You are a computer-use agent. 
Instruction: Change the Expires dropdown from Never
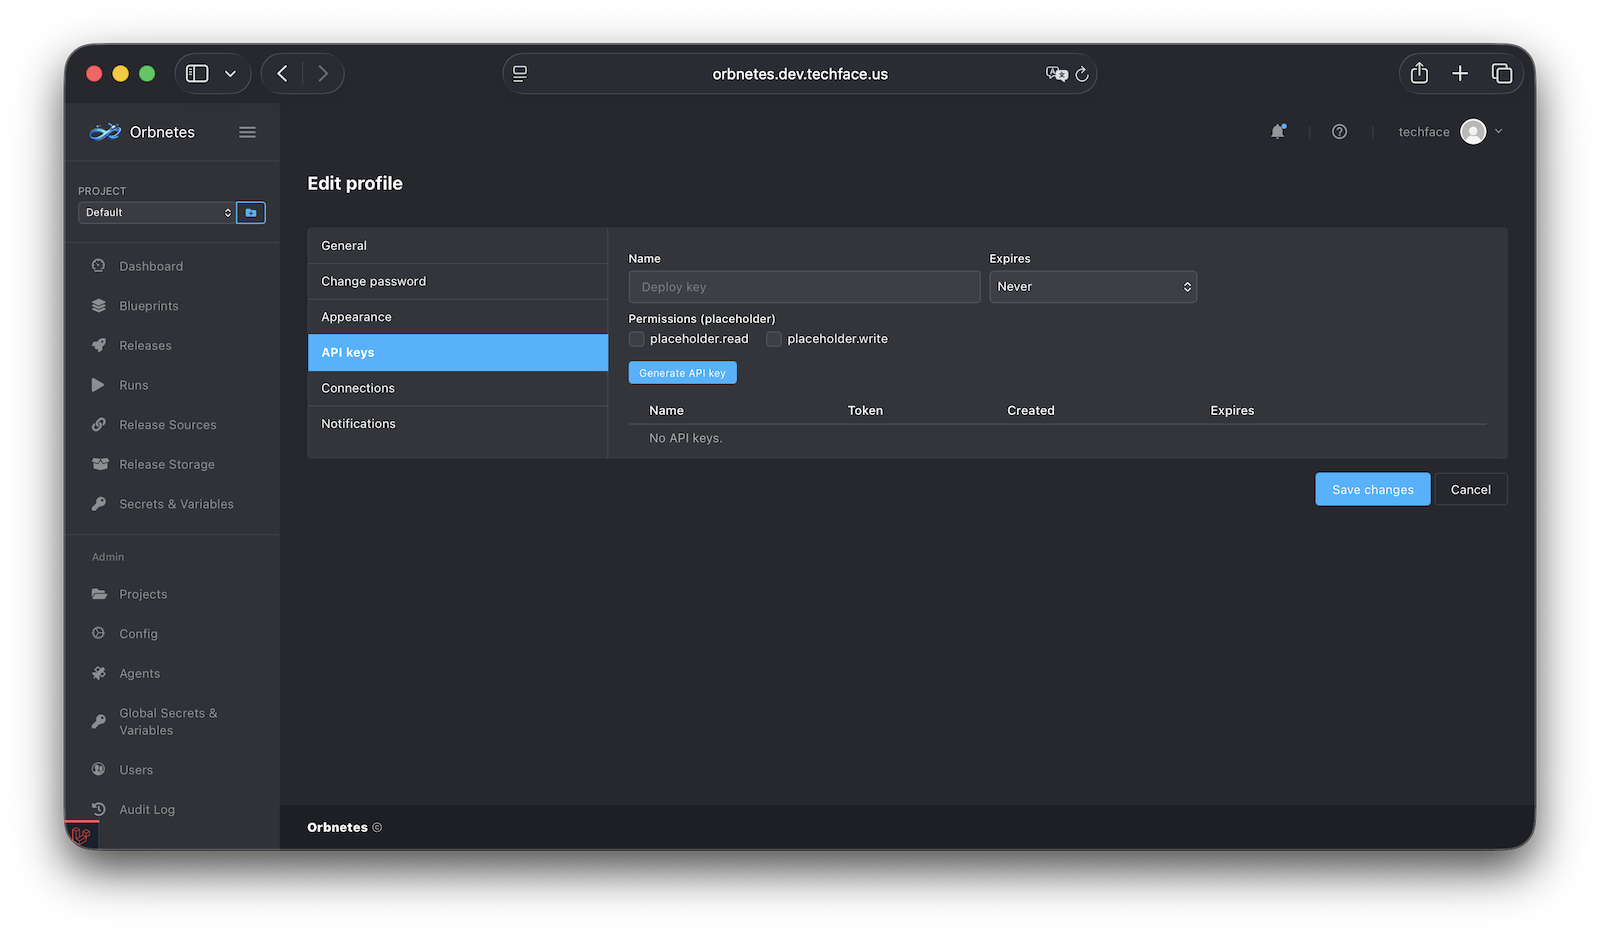click(1093, 287)
